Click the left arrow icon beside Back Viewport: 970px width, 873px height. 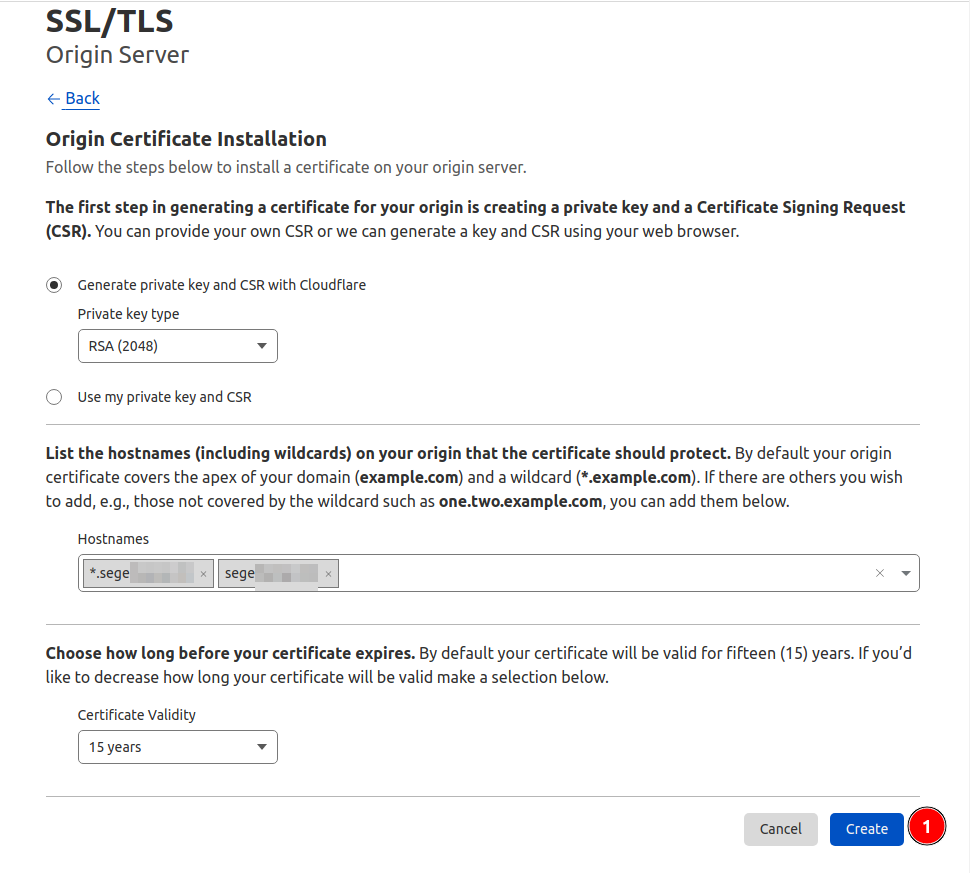click(x=54, y=99)
